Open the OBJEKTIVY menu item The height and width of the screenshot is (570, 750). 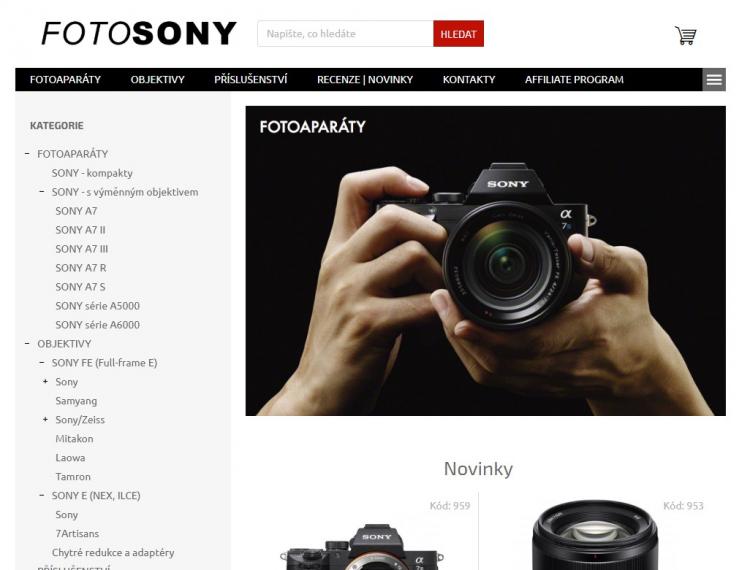point(157,79)
